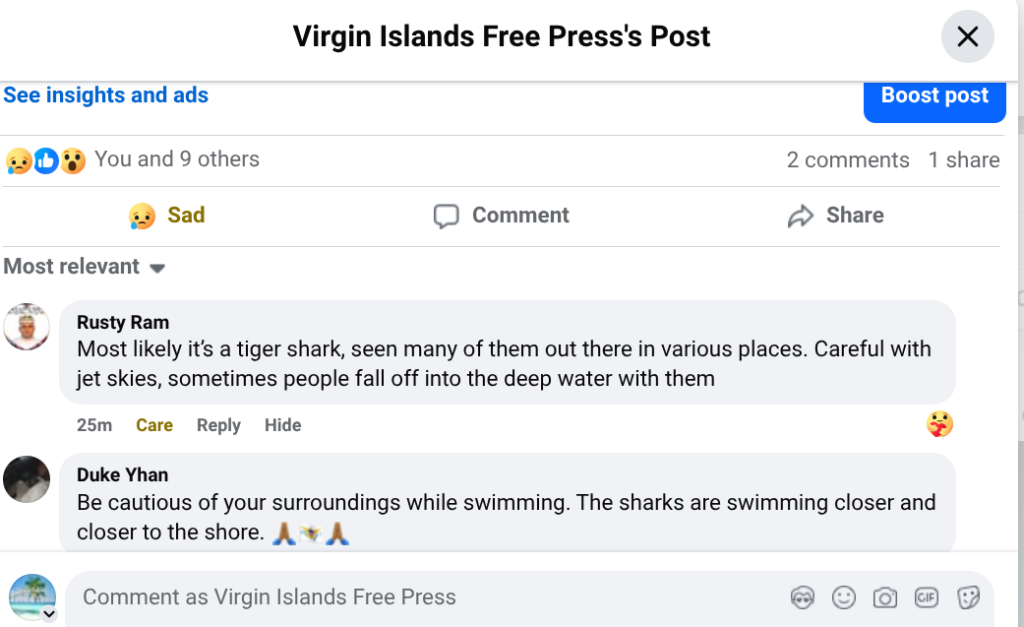The width and height of the screenshot is (1024, 627).
Task: View the 1 share count
Action: coord(963,160)
